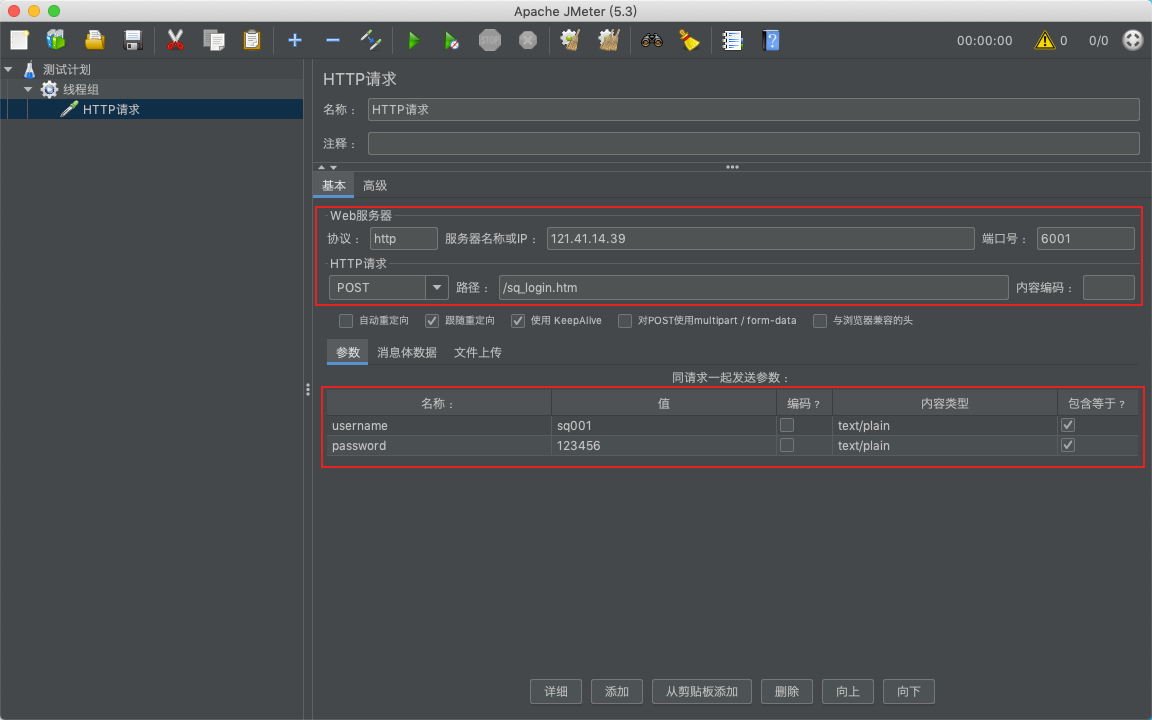Click the 内容编码 input field
This screenshot has width=1152, height=720.
[1109, 287]
